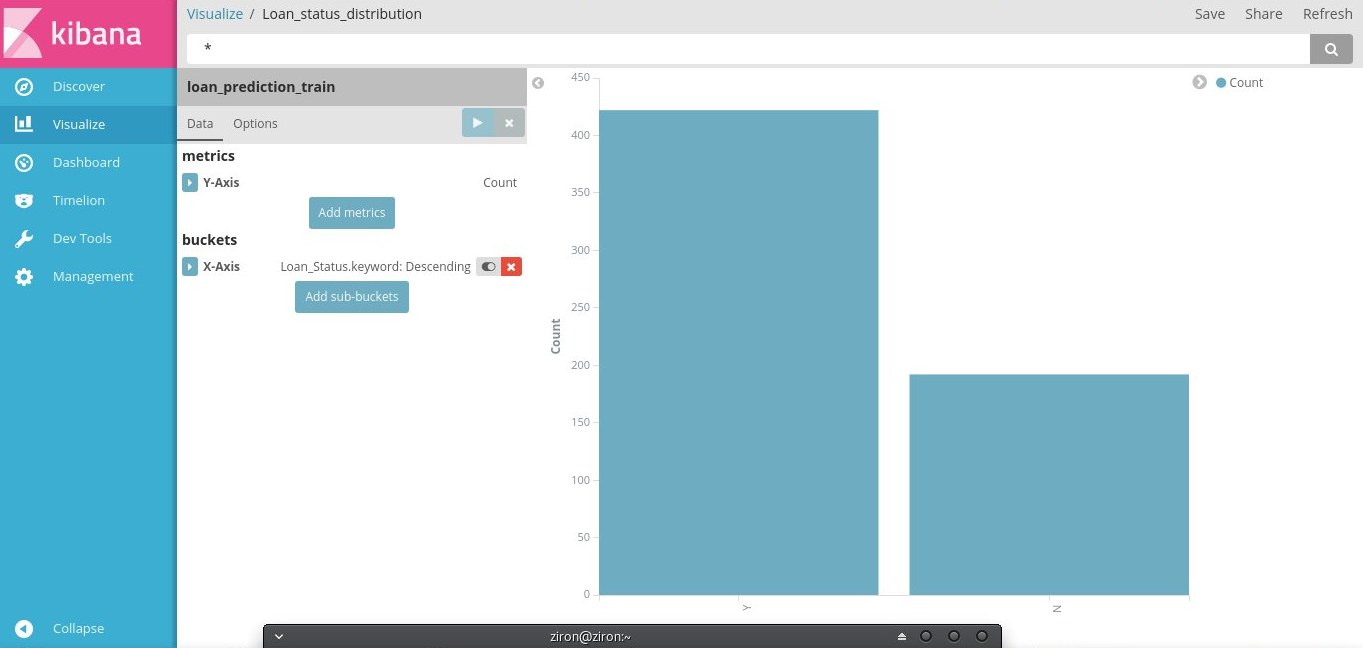Click the Add metrics button
Viewport: 1363px width, 648px height.
tap(352, 213)
